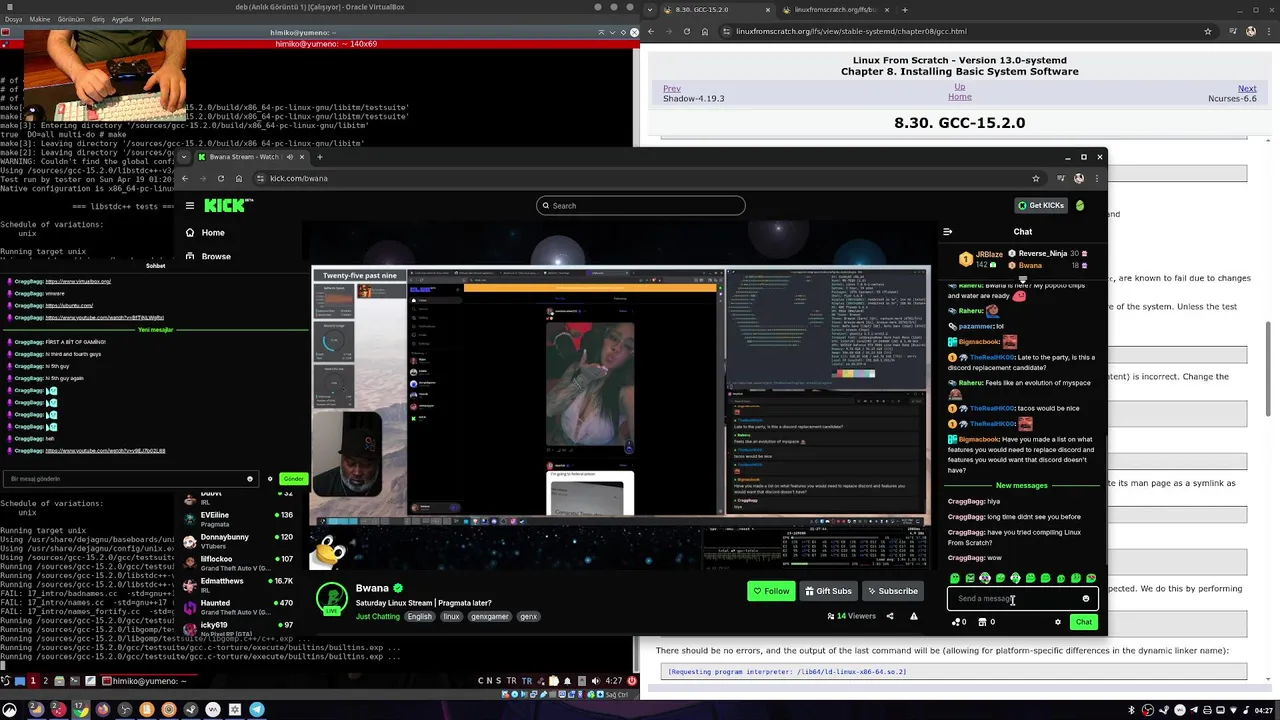Open the emoji picker in chat

(x=1086, y=599)
